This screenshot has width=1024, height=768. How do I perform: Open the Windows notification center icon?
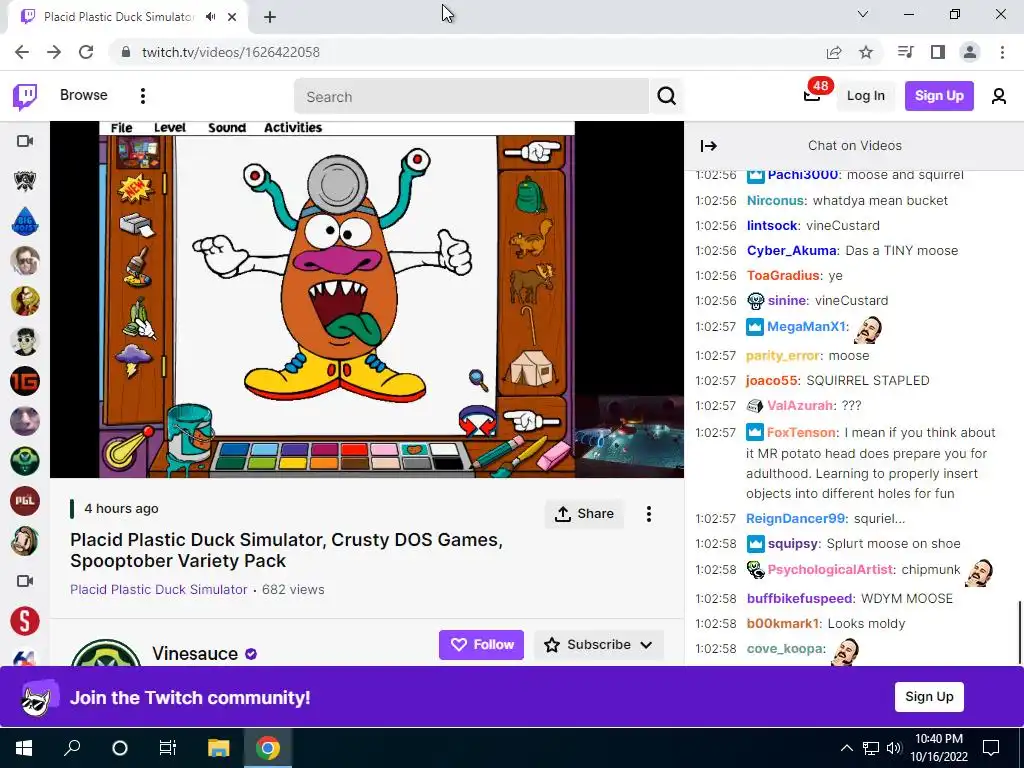point(991,748)
